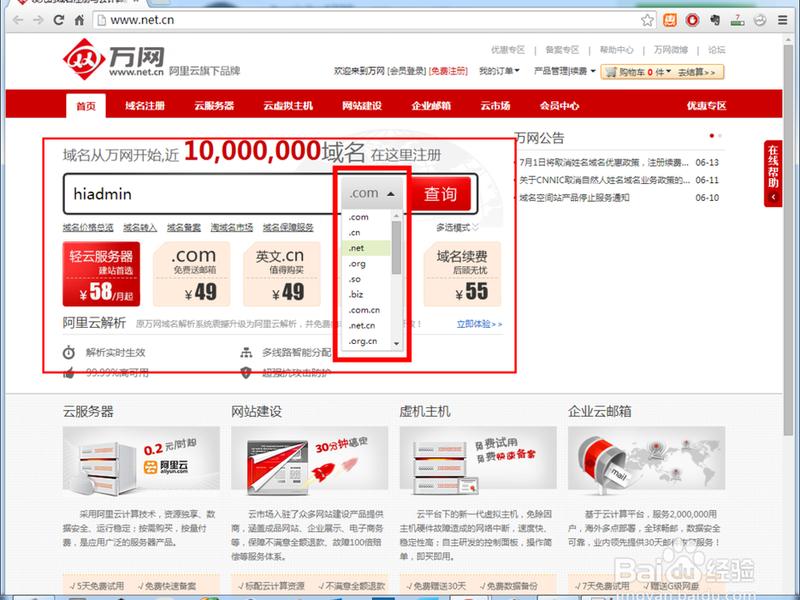Click the shopping cart icon

point(610,72)
